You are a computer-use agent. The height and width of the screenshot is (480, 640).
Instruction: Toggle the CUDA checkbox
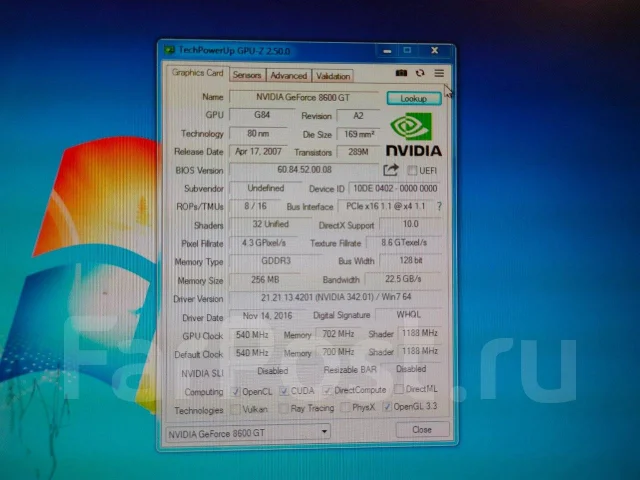pos(284,391)
